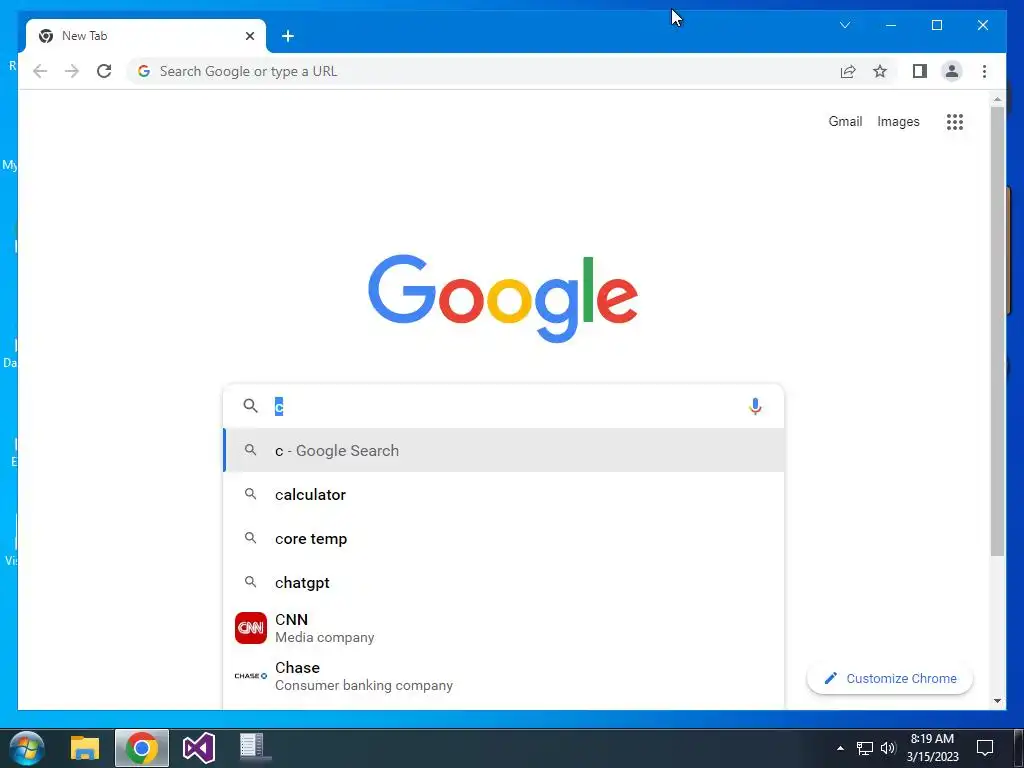
Task: Start voice search with microphone icon
Action: click(x=755, y=406)
